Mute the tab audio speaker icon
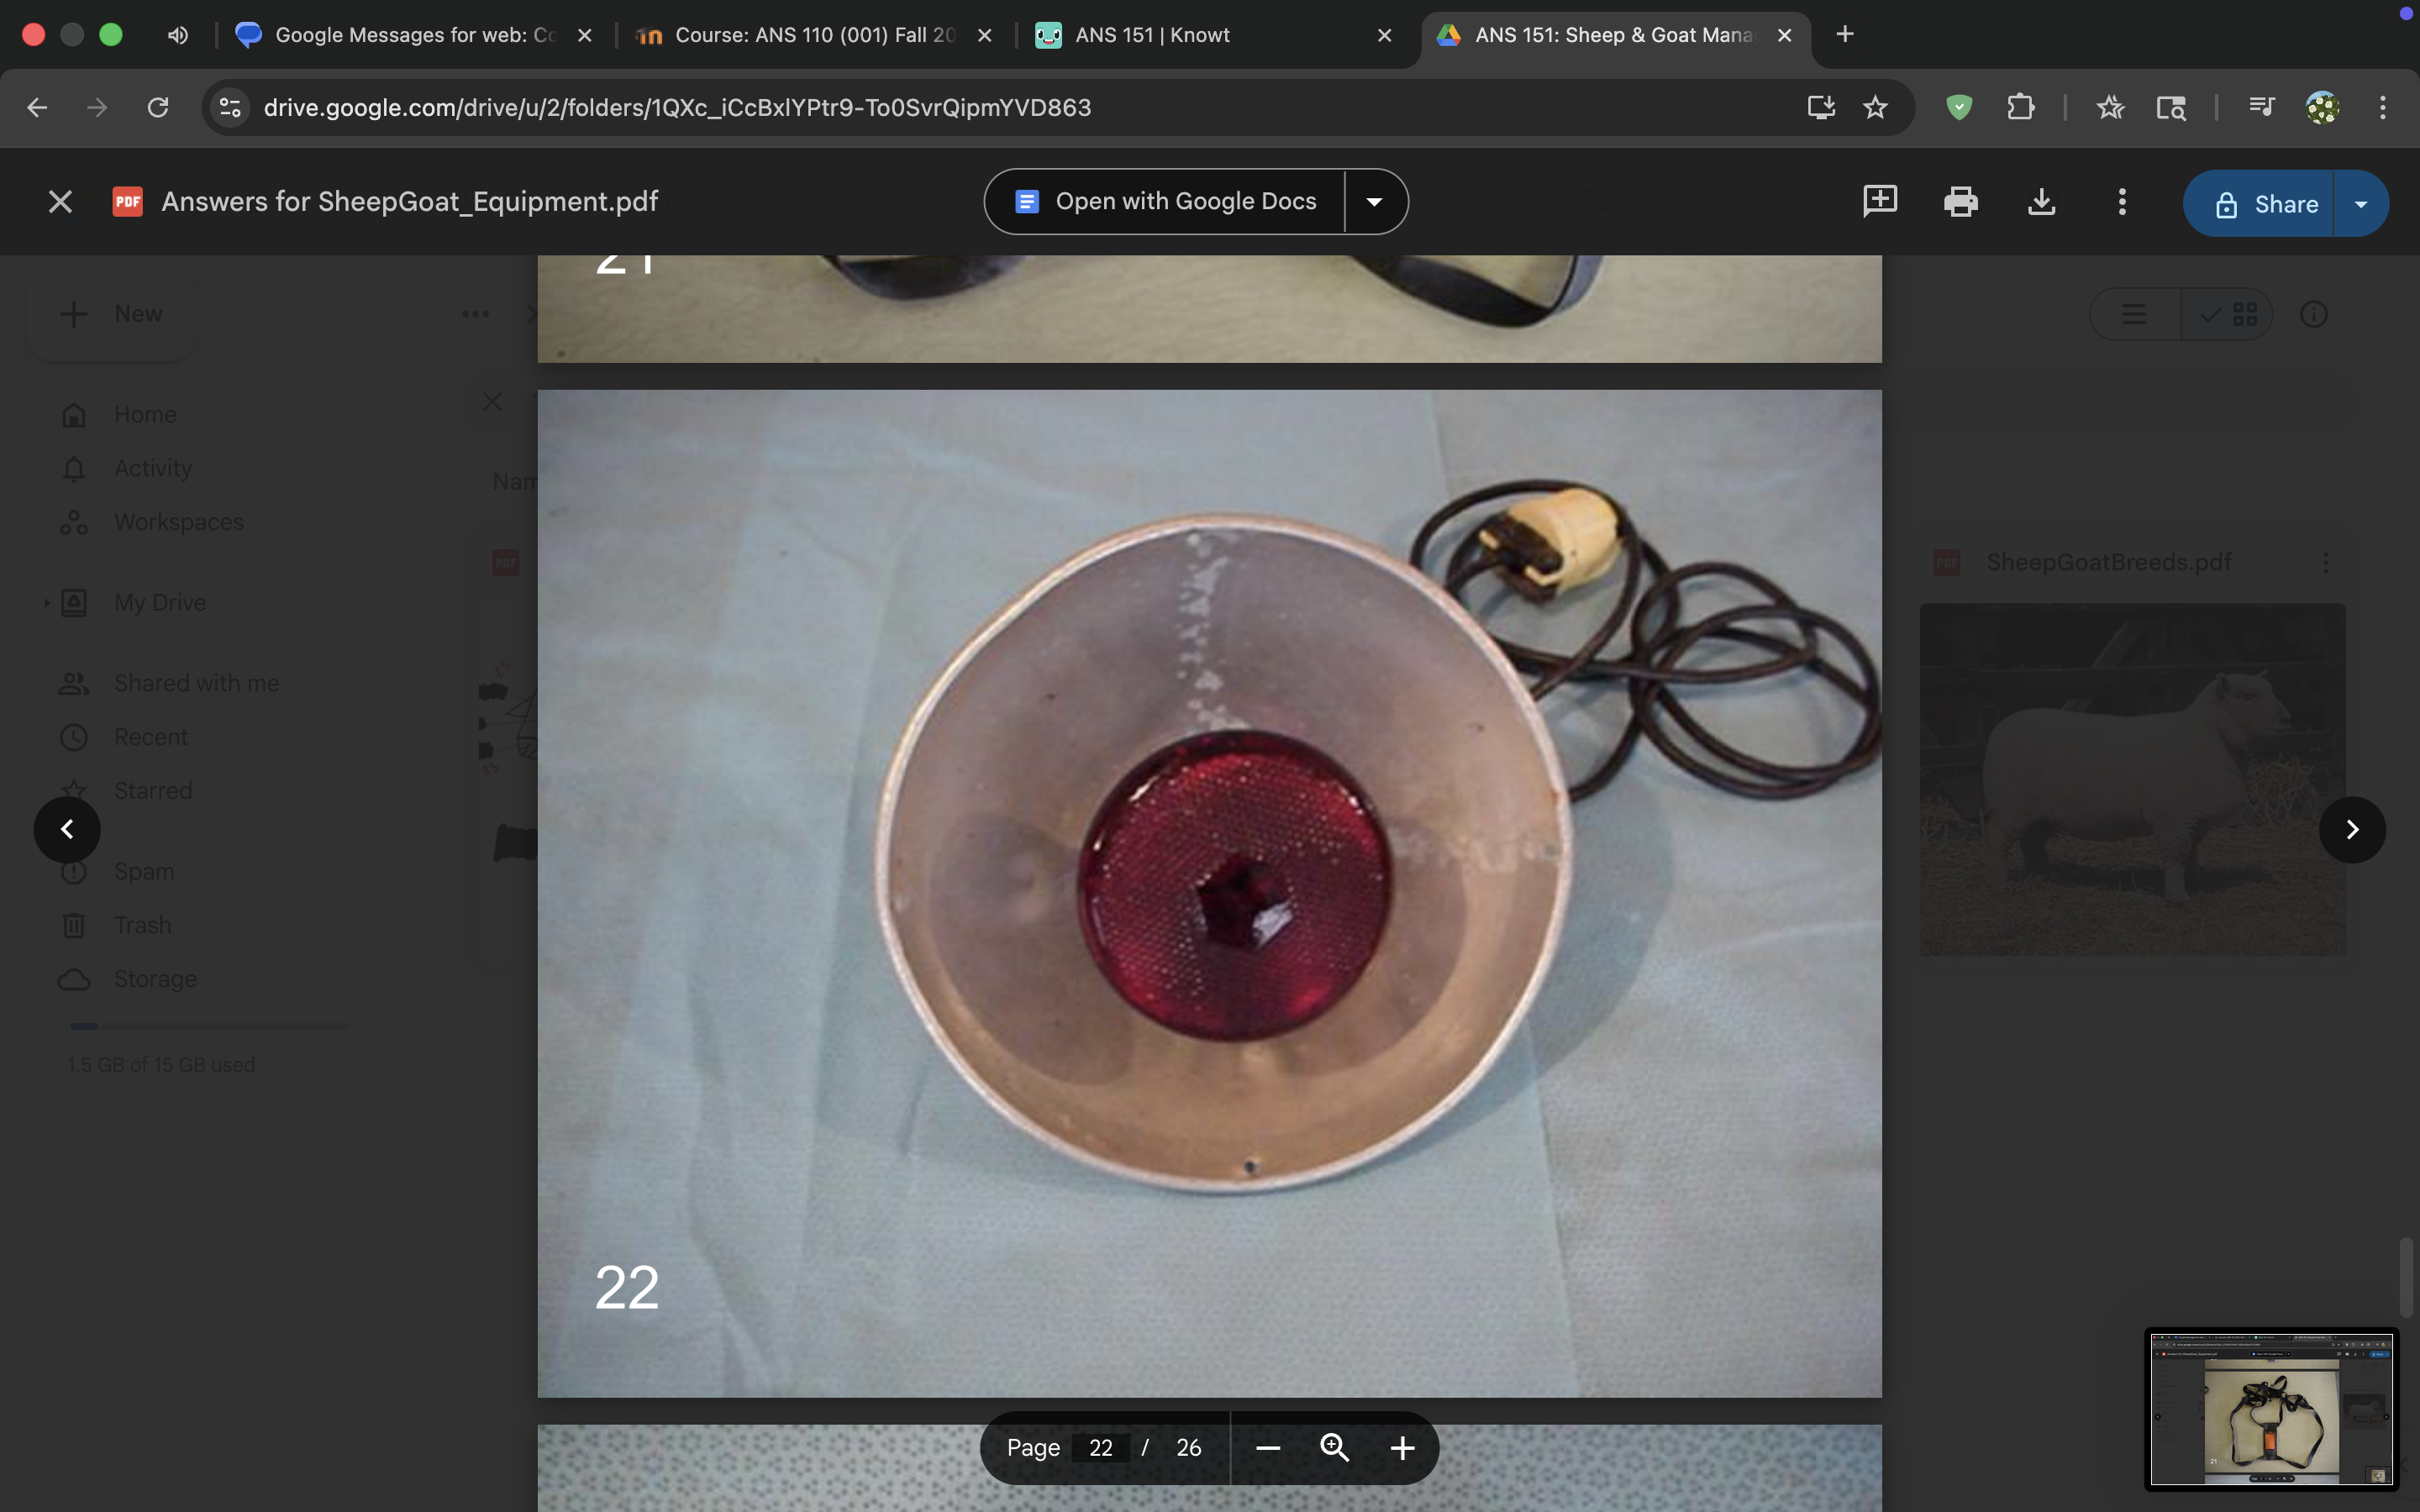The height and width of the screenshot is (1512, 2420). click(178, 35)
